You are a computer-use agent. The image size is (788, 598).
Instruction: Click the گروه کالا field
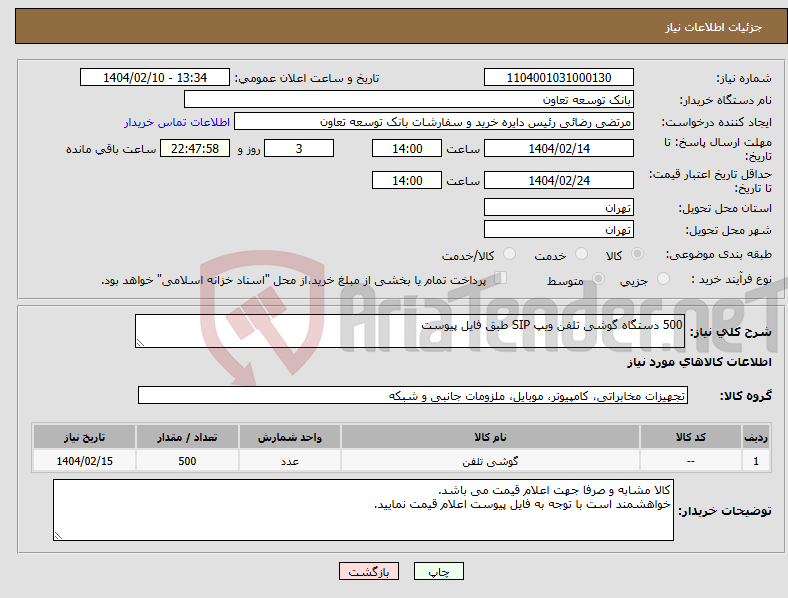[413, 395]
